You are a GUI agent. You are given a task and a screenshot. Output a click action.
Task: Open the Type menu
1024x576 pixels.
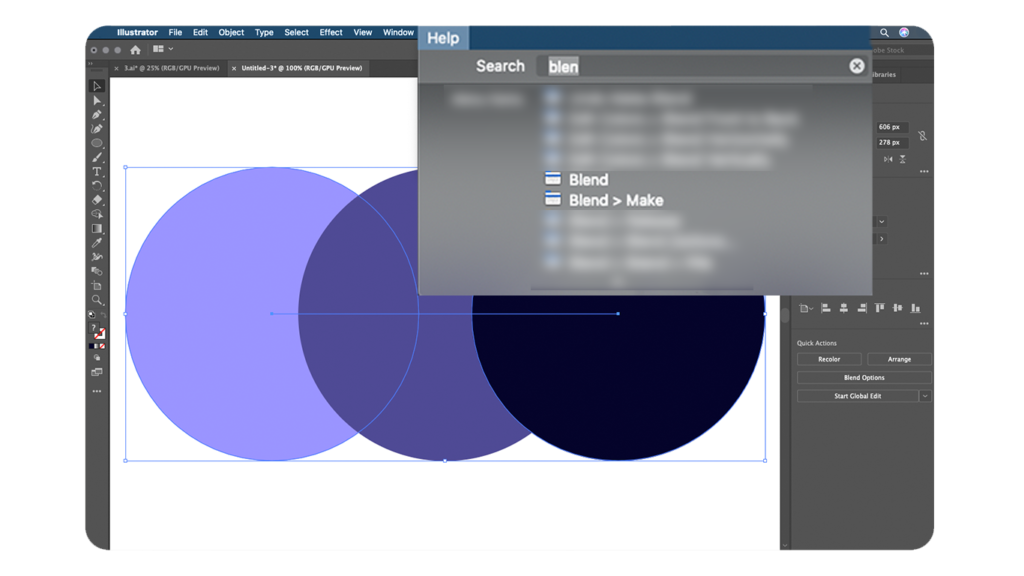coord(264,33)
